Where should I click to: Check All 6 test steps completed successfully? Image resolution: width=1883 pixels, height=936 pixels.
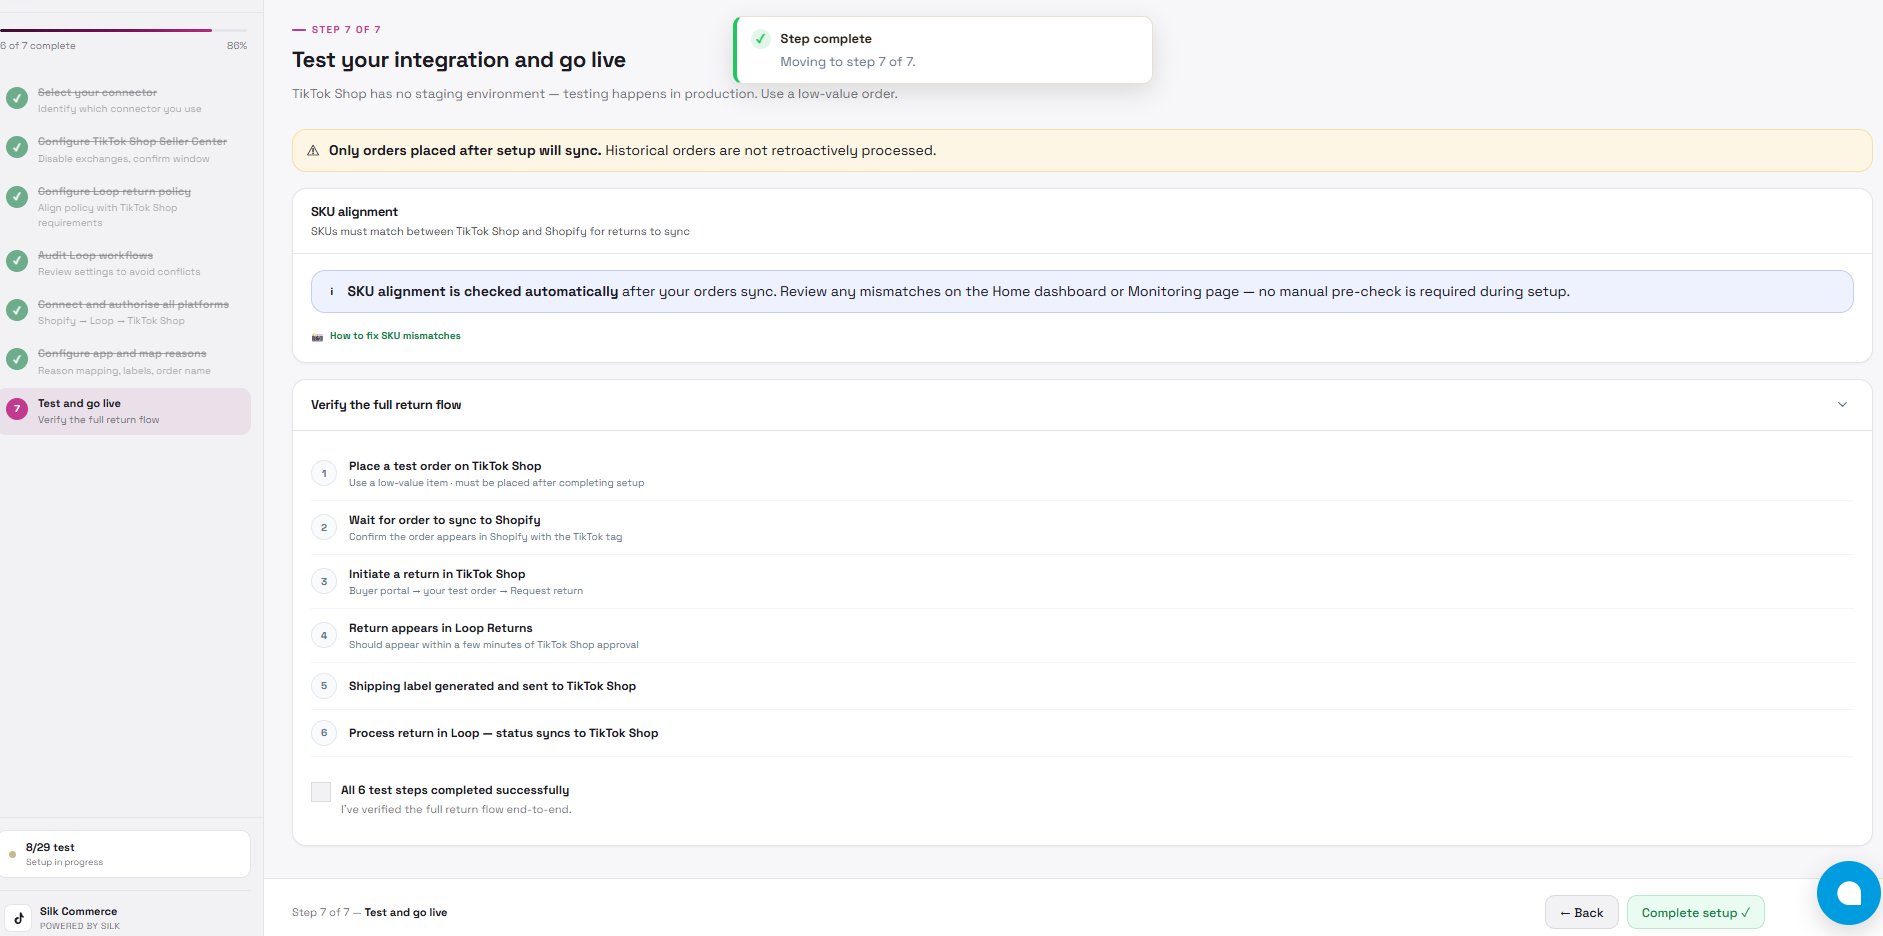(x=321, y=792)
